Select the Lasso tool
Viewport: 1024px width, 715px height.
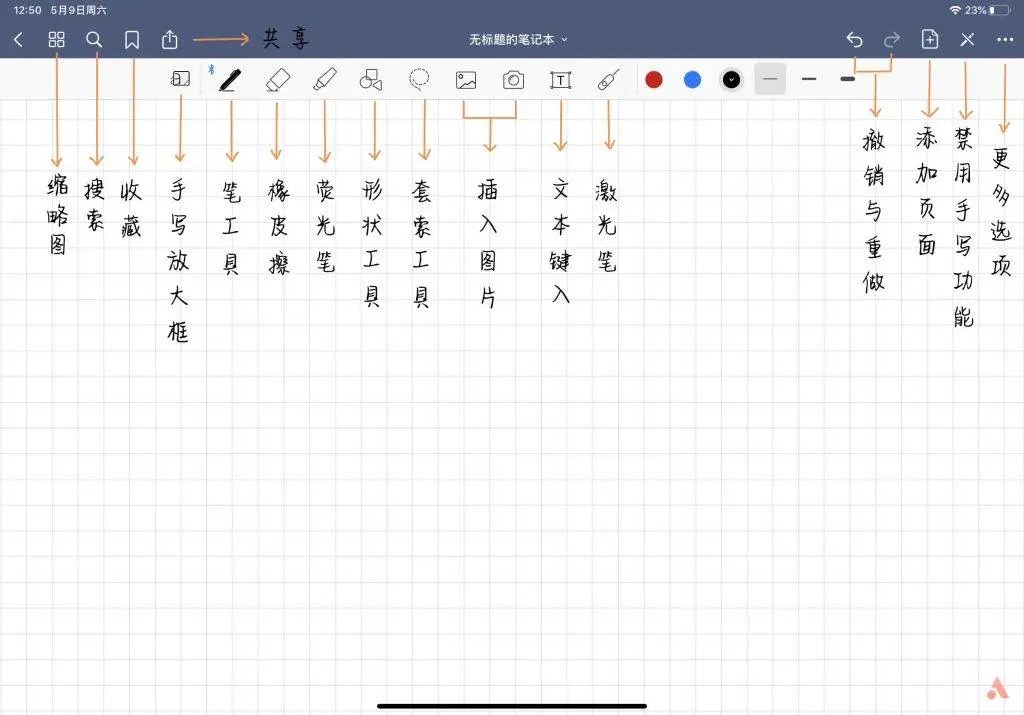click(x=419, y=79)
